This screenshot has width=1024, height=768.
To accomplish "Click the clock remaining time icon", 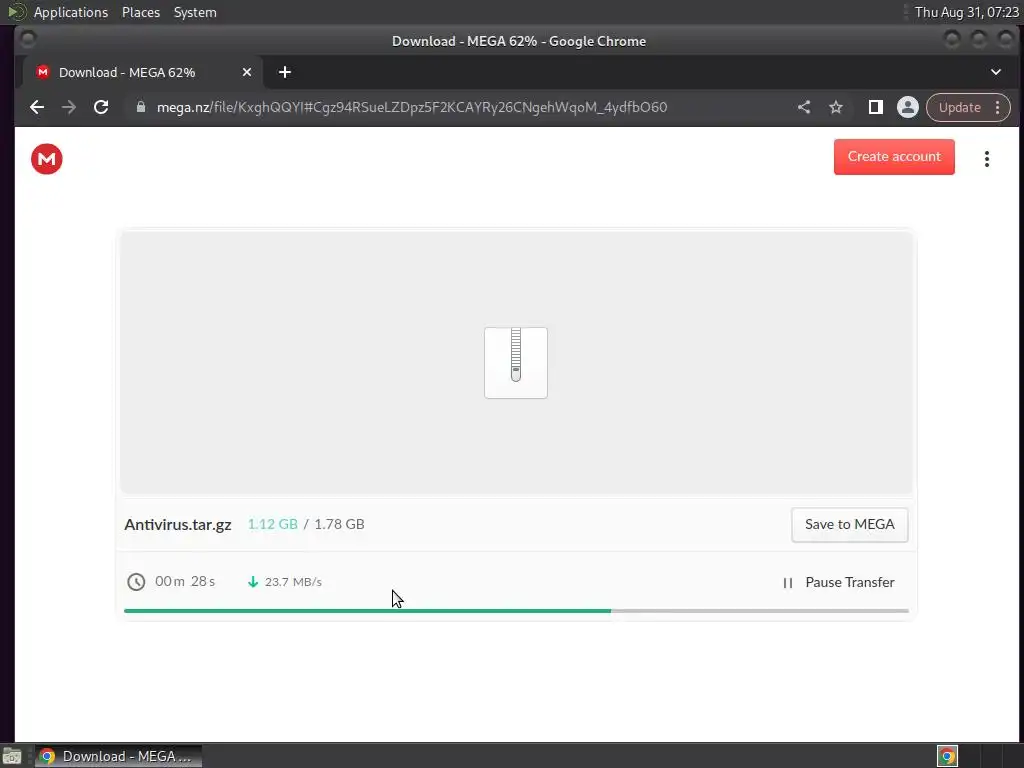I will 136,581.
